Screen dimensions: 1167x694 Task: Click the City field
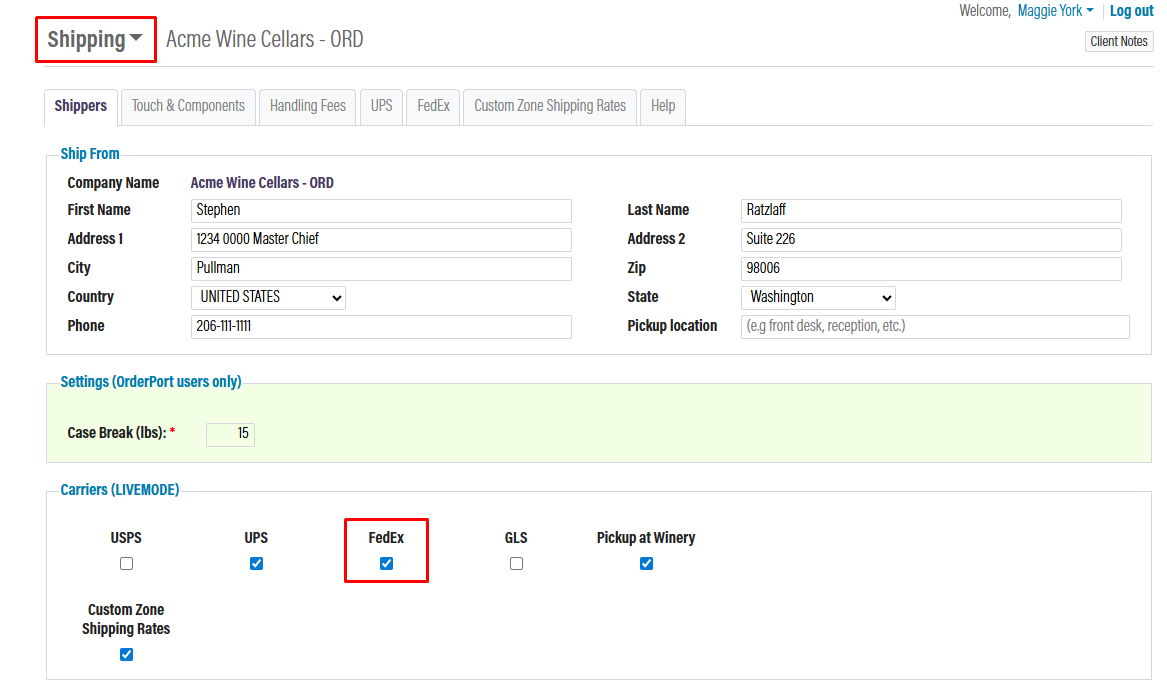pyautogui.click(x=381, y=269)
